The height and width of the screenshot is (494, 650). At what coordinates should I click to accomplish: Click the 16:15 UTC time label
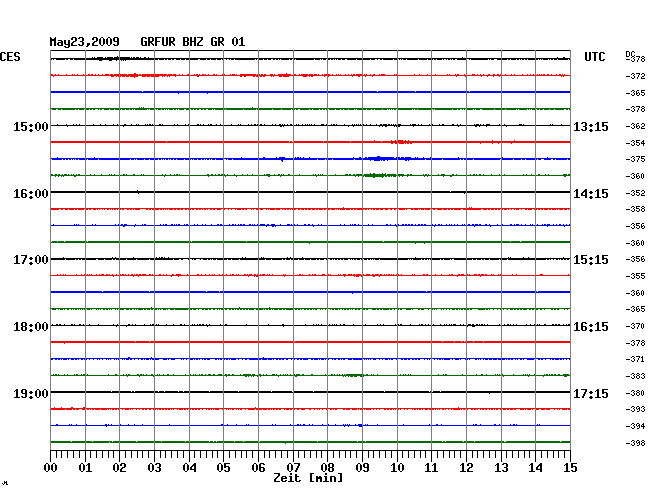[591, 327]
